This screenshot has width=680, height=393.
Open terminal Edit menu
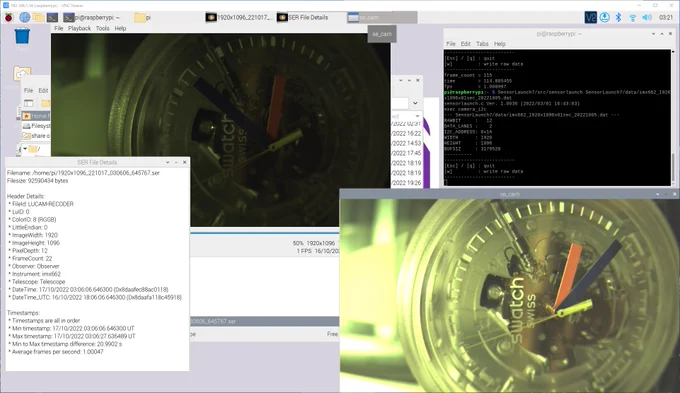465,44
